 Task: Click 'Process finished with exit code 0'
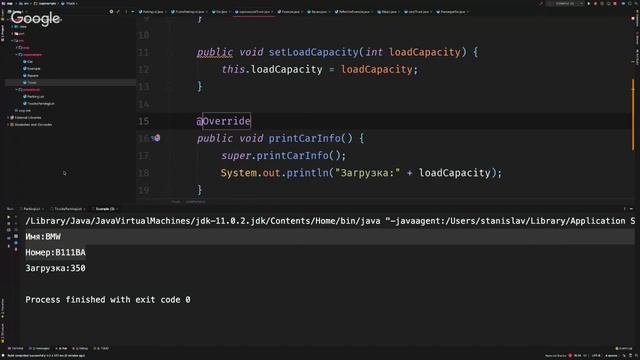click(x=108, y=300)
